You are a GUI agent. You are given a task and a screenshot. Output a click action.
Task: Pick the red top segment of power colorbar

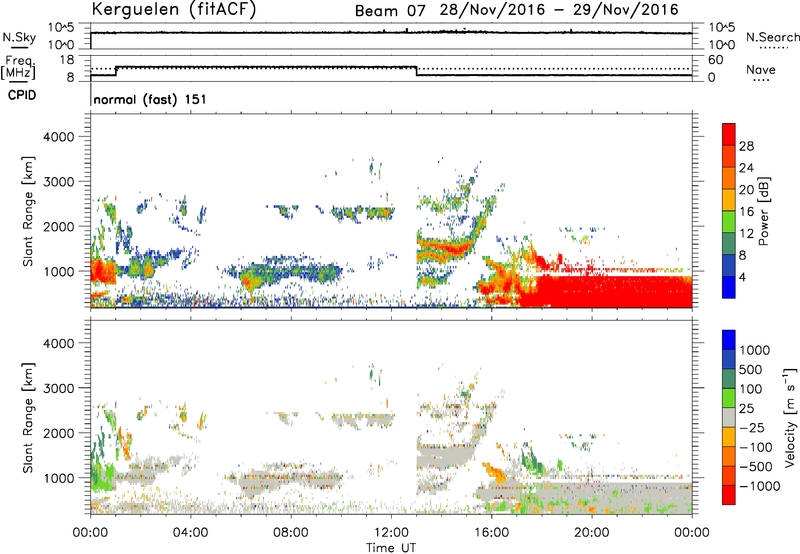click(729, 135)
